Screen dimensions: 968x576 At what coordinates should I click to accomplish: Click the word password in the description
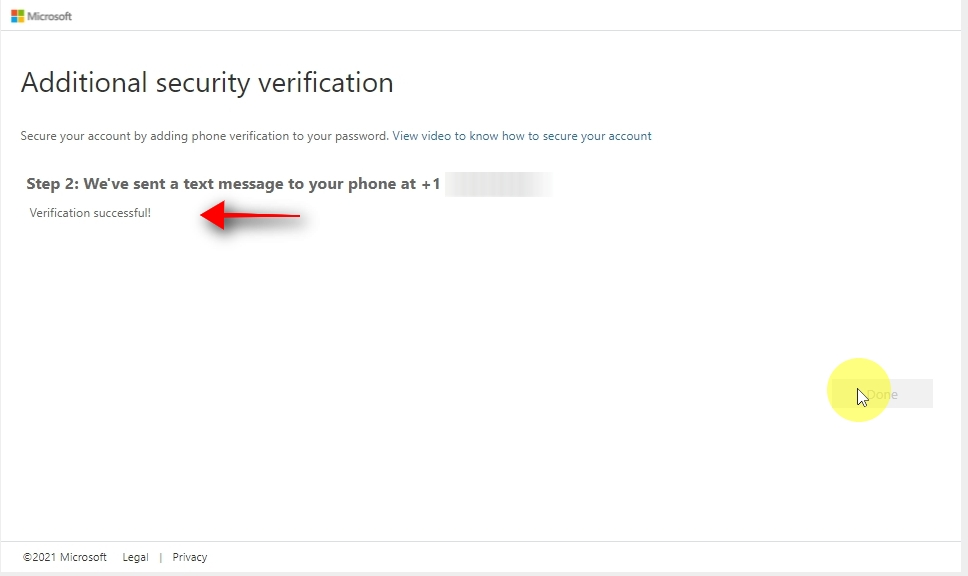point(361,136)
